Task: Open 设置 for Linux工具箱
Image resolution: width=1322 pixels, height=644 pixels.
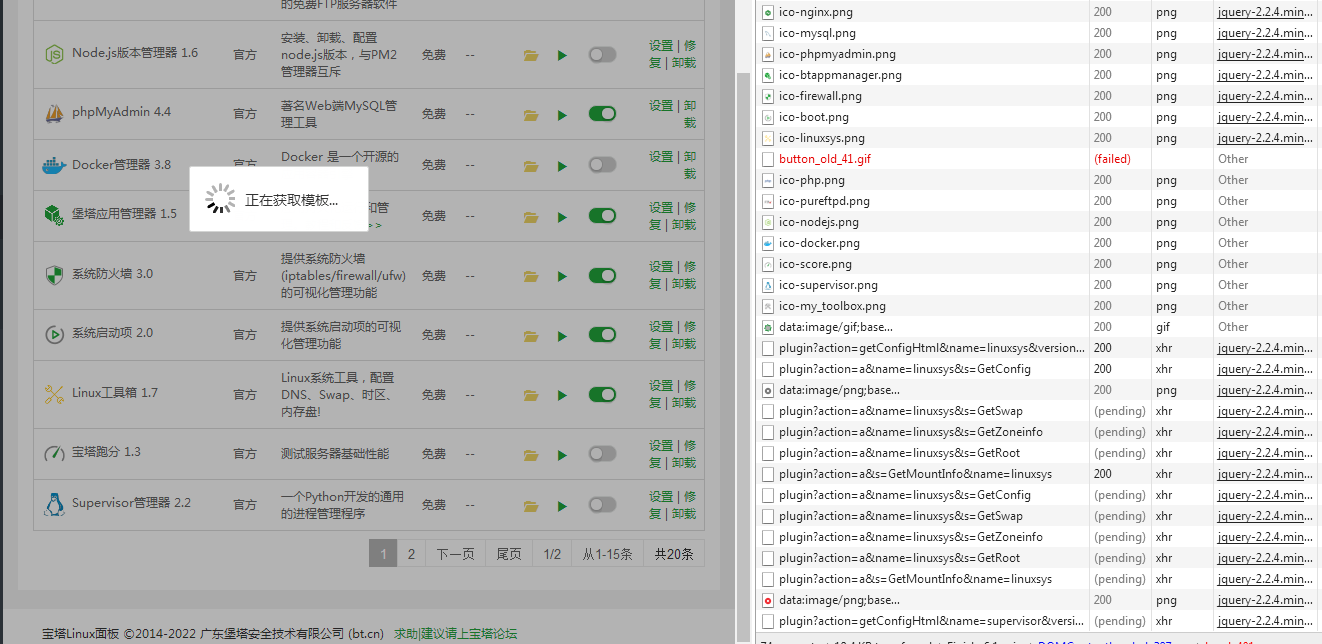Action: [x=661, y=386]
